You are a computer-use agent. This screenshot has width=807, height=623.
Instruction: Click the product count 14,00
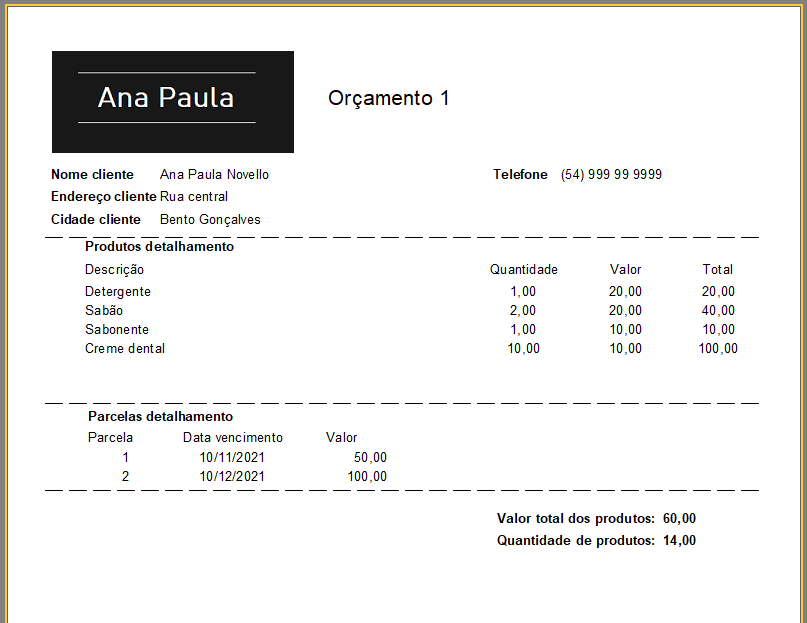679,541
